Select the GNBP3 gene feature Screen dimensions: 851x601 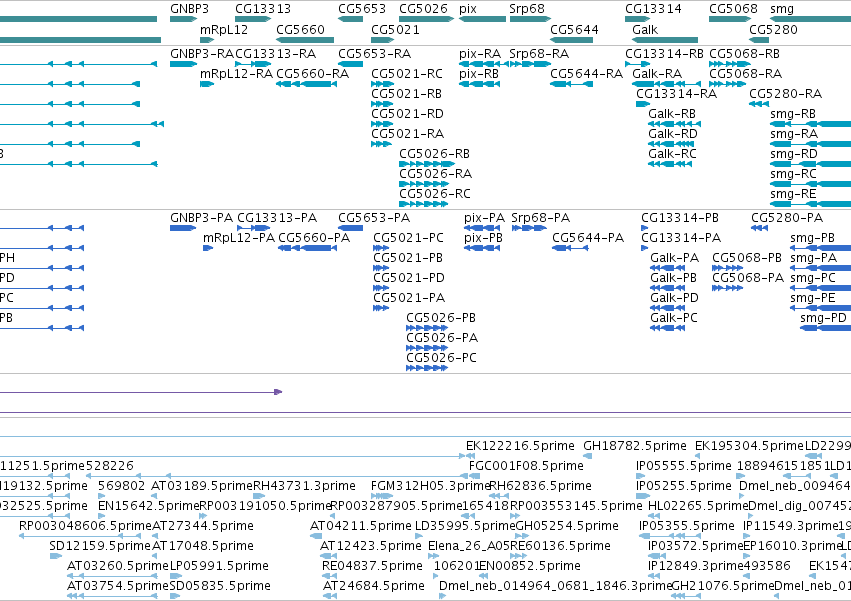point(183,19)
